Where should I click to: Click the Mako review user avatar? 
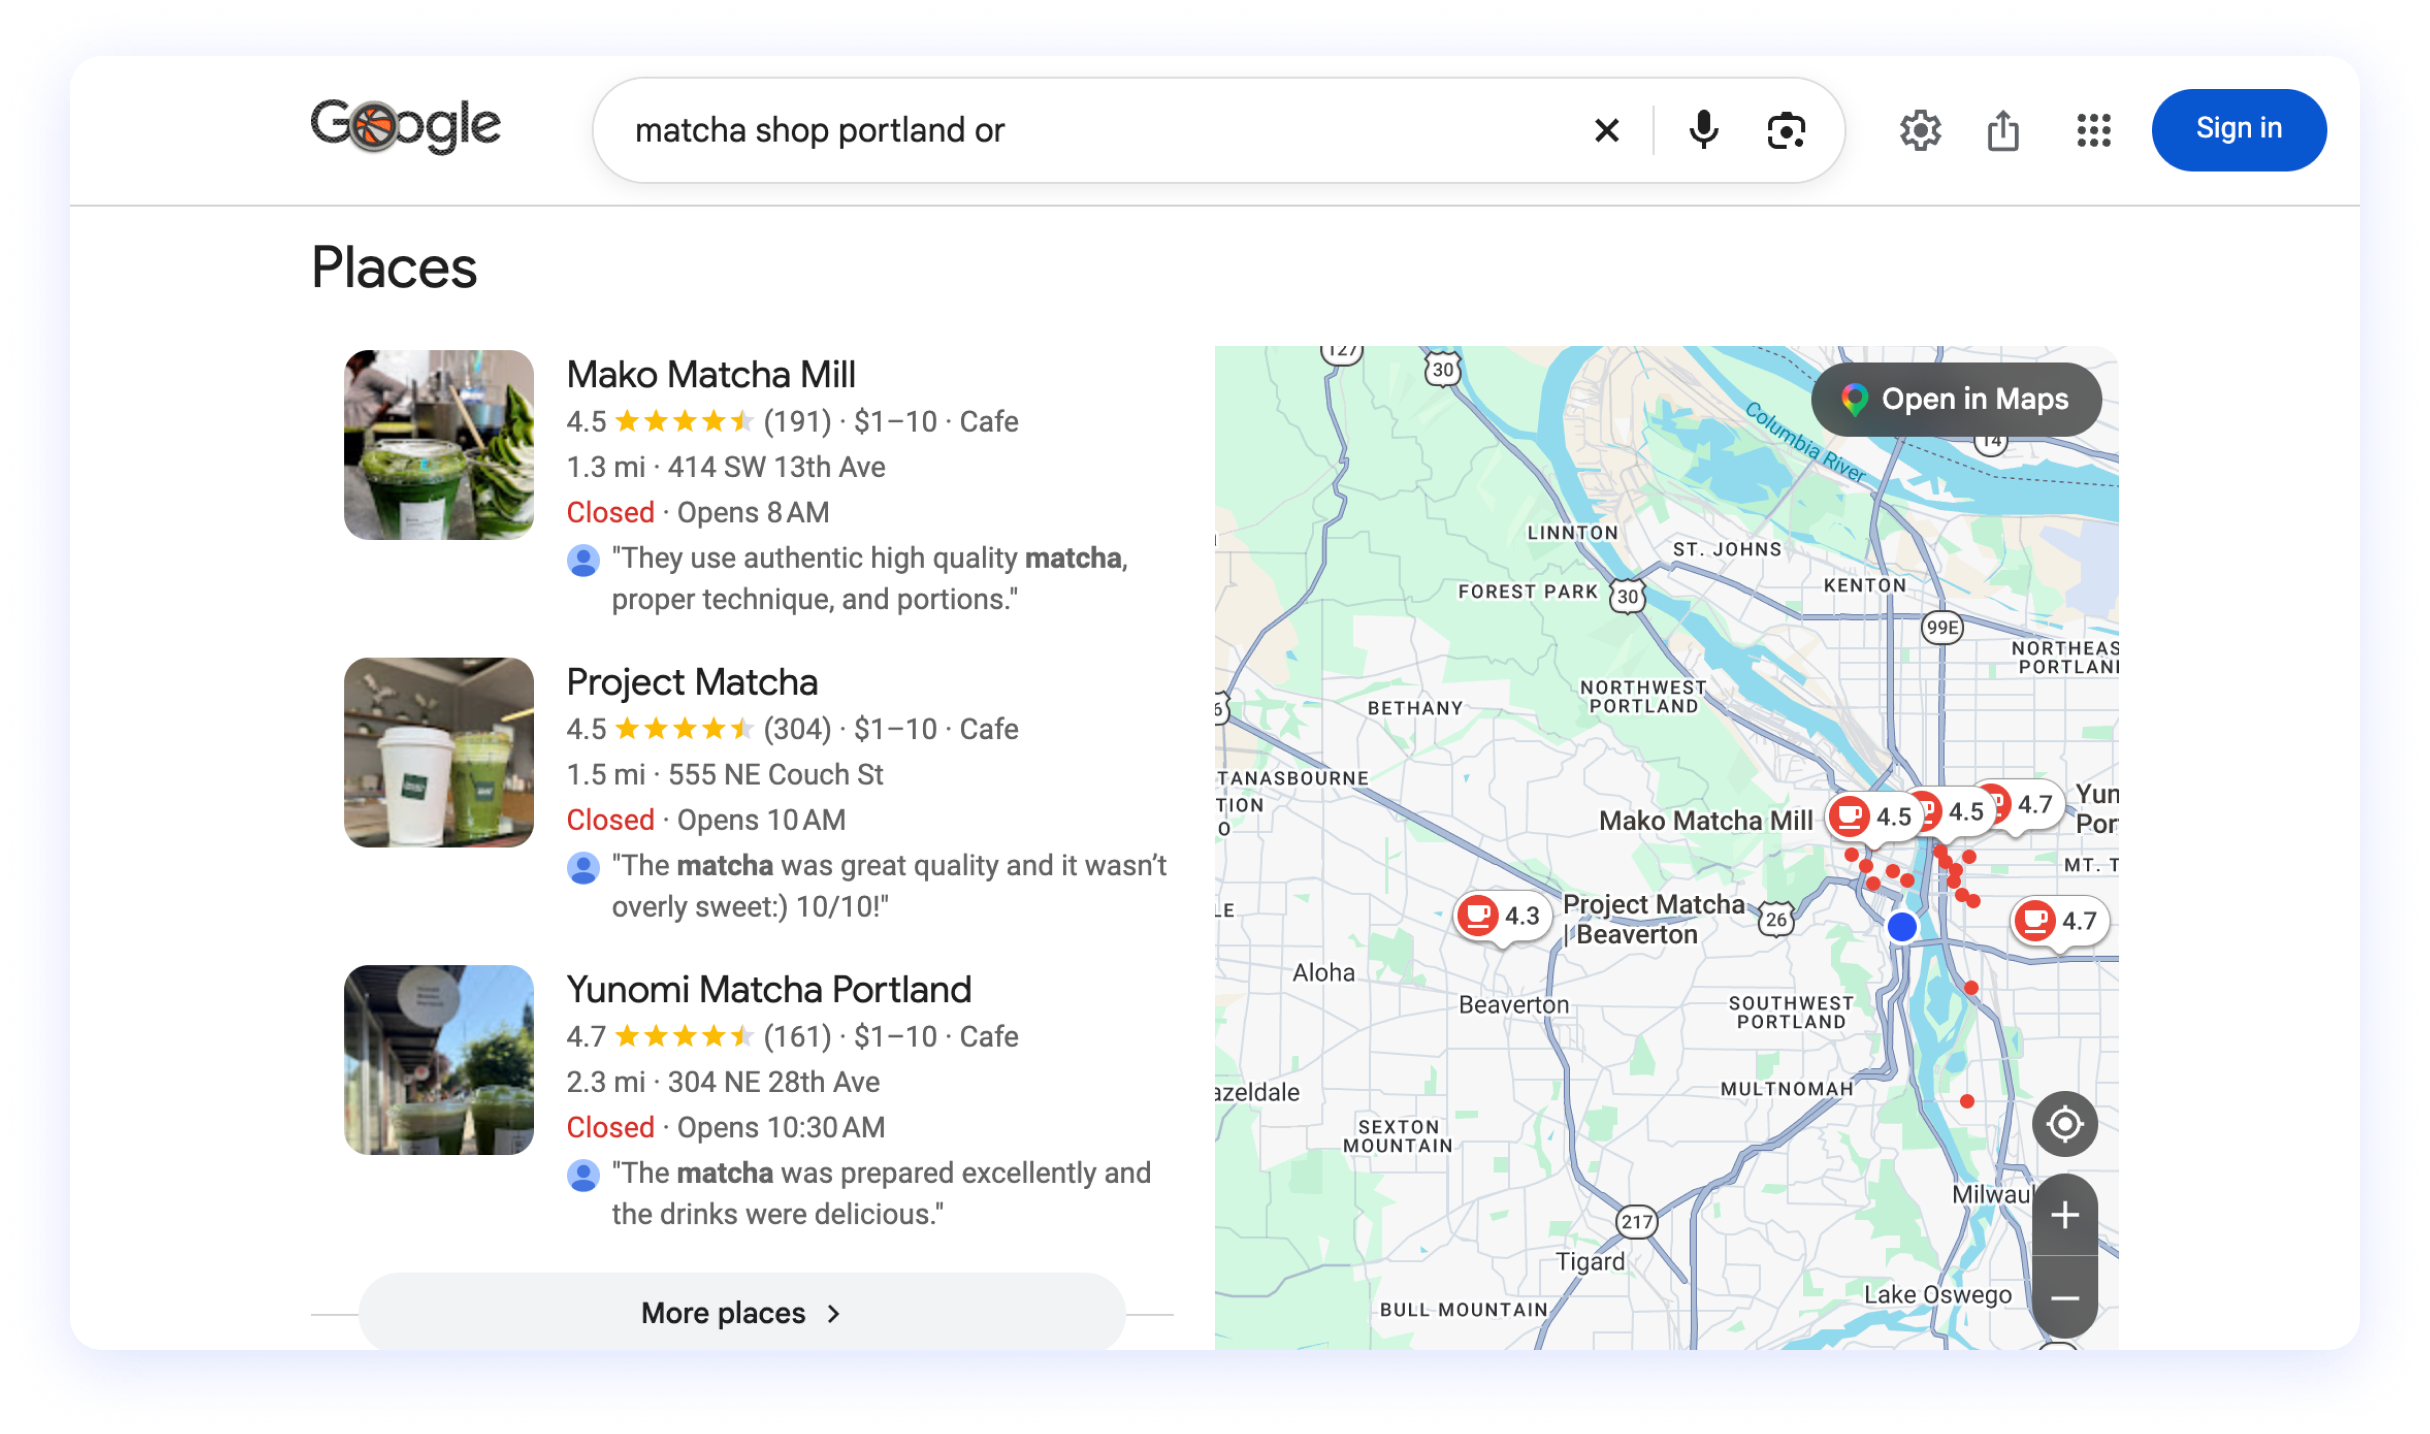[x=583, y=560]
